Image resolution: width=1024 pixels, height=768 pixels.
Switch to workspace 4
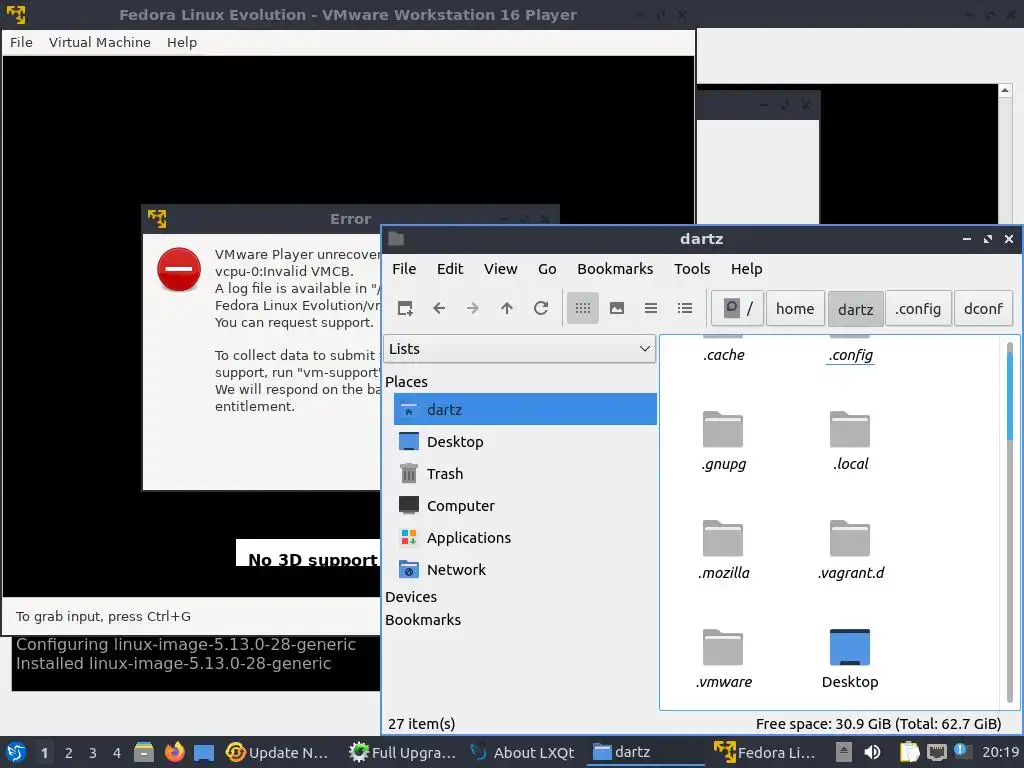pos(117,753)
